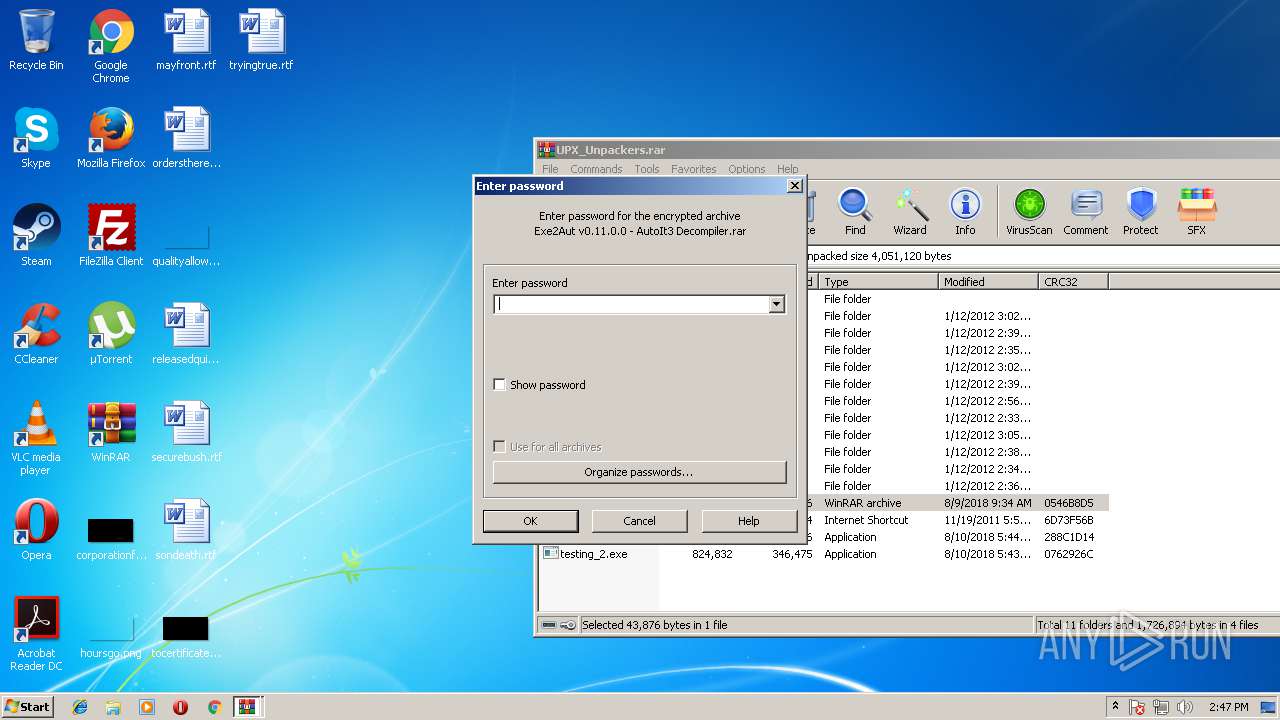Click the taskbar clock showing 2:47 PM

pyautogui.click(x=1228, y=707)
